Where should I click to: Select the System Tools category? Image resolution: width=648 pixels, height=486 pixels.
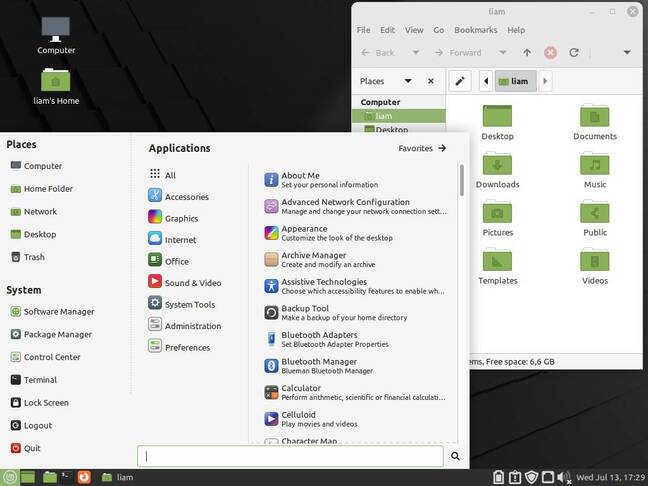181,304
